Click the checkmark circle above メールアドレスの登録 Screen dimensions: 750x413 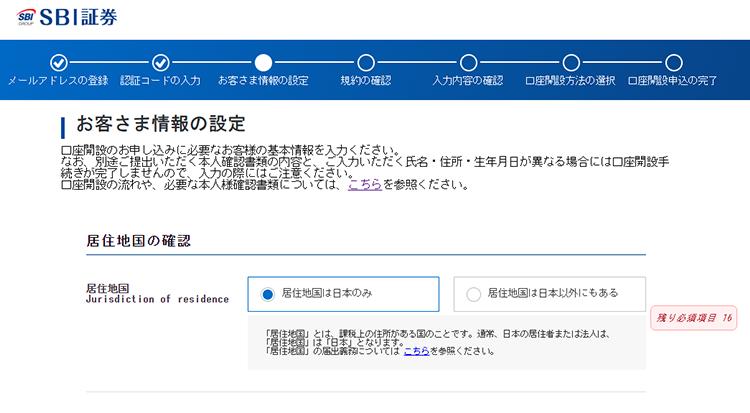58,62
